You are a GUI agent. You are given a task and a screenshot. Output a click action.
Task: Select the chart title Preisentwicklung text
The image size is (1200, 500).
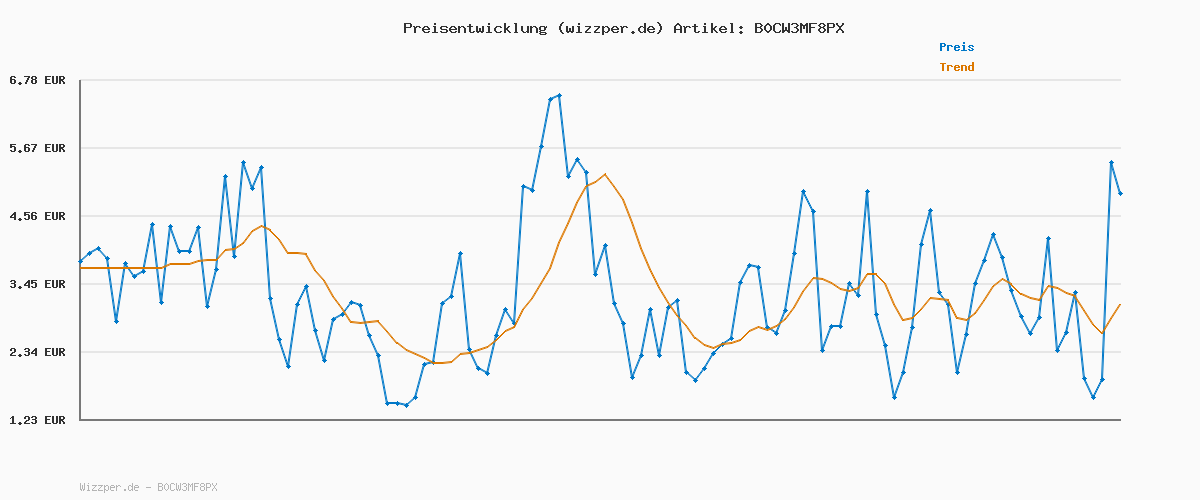point(474,28)
